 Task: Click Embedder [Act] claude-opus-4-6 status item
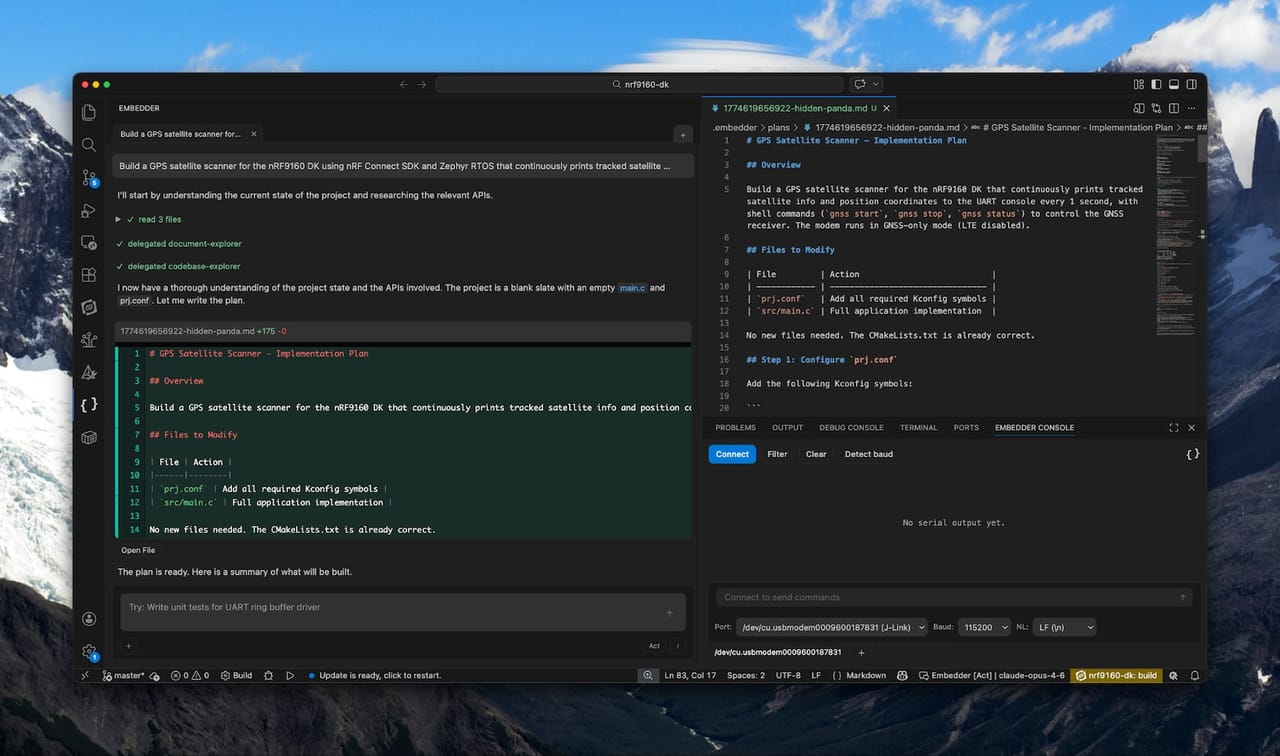click(991, 676)
